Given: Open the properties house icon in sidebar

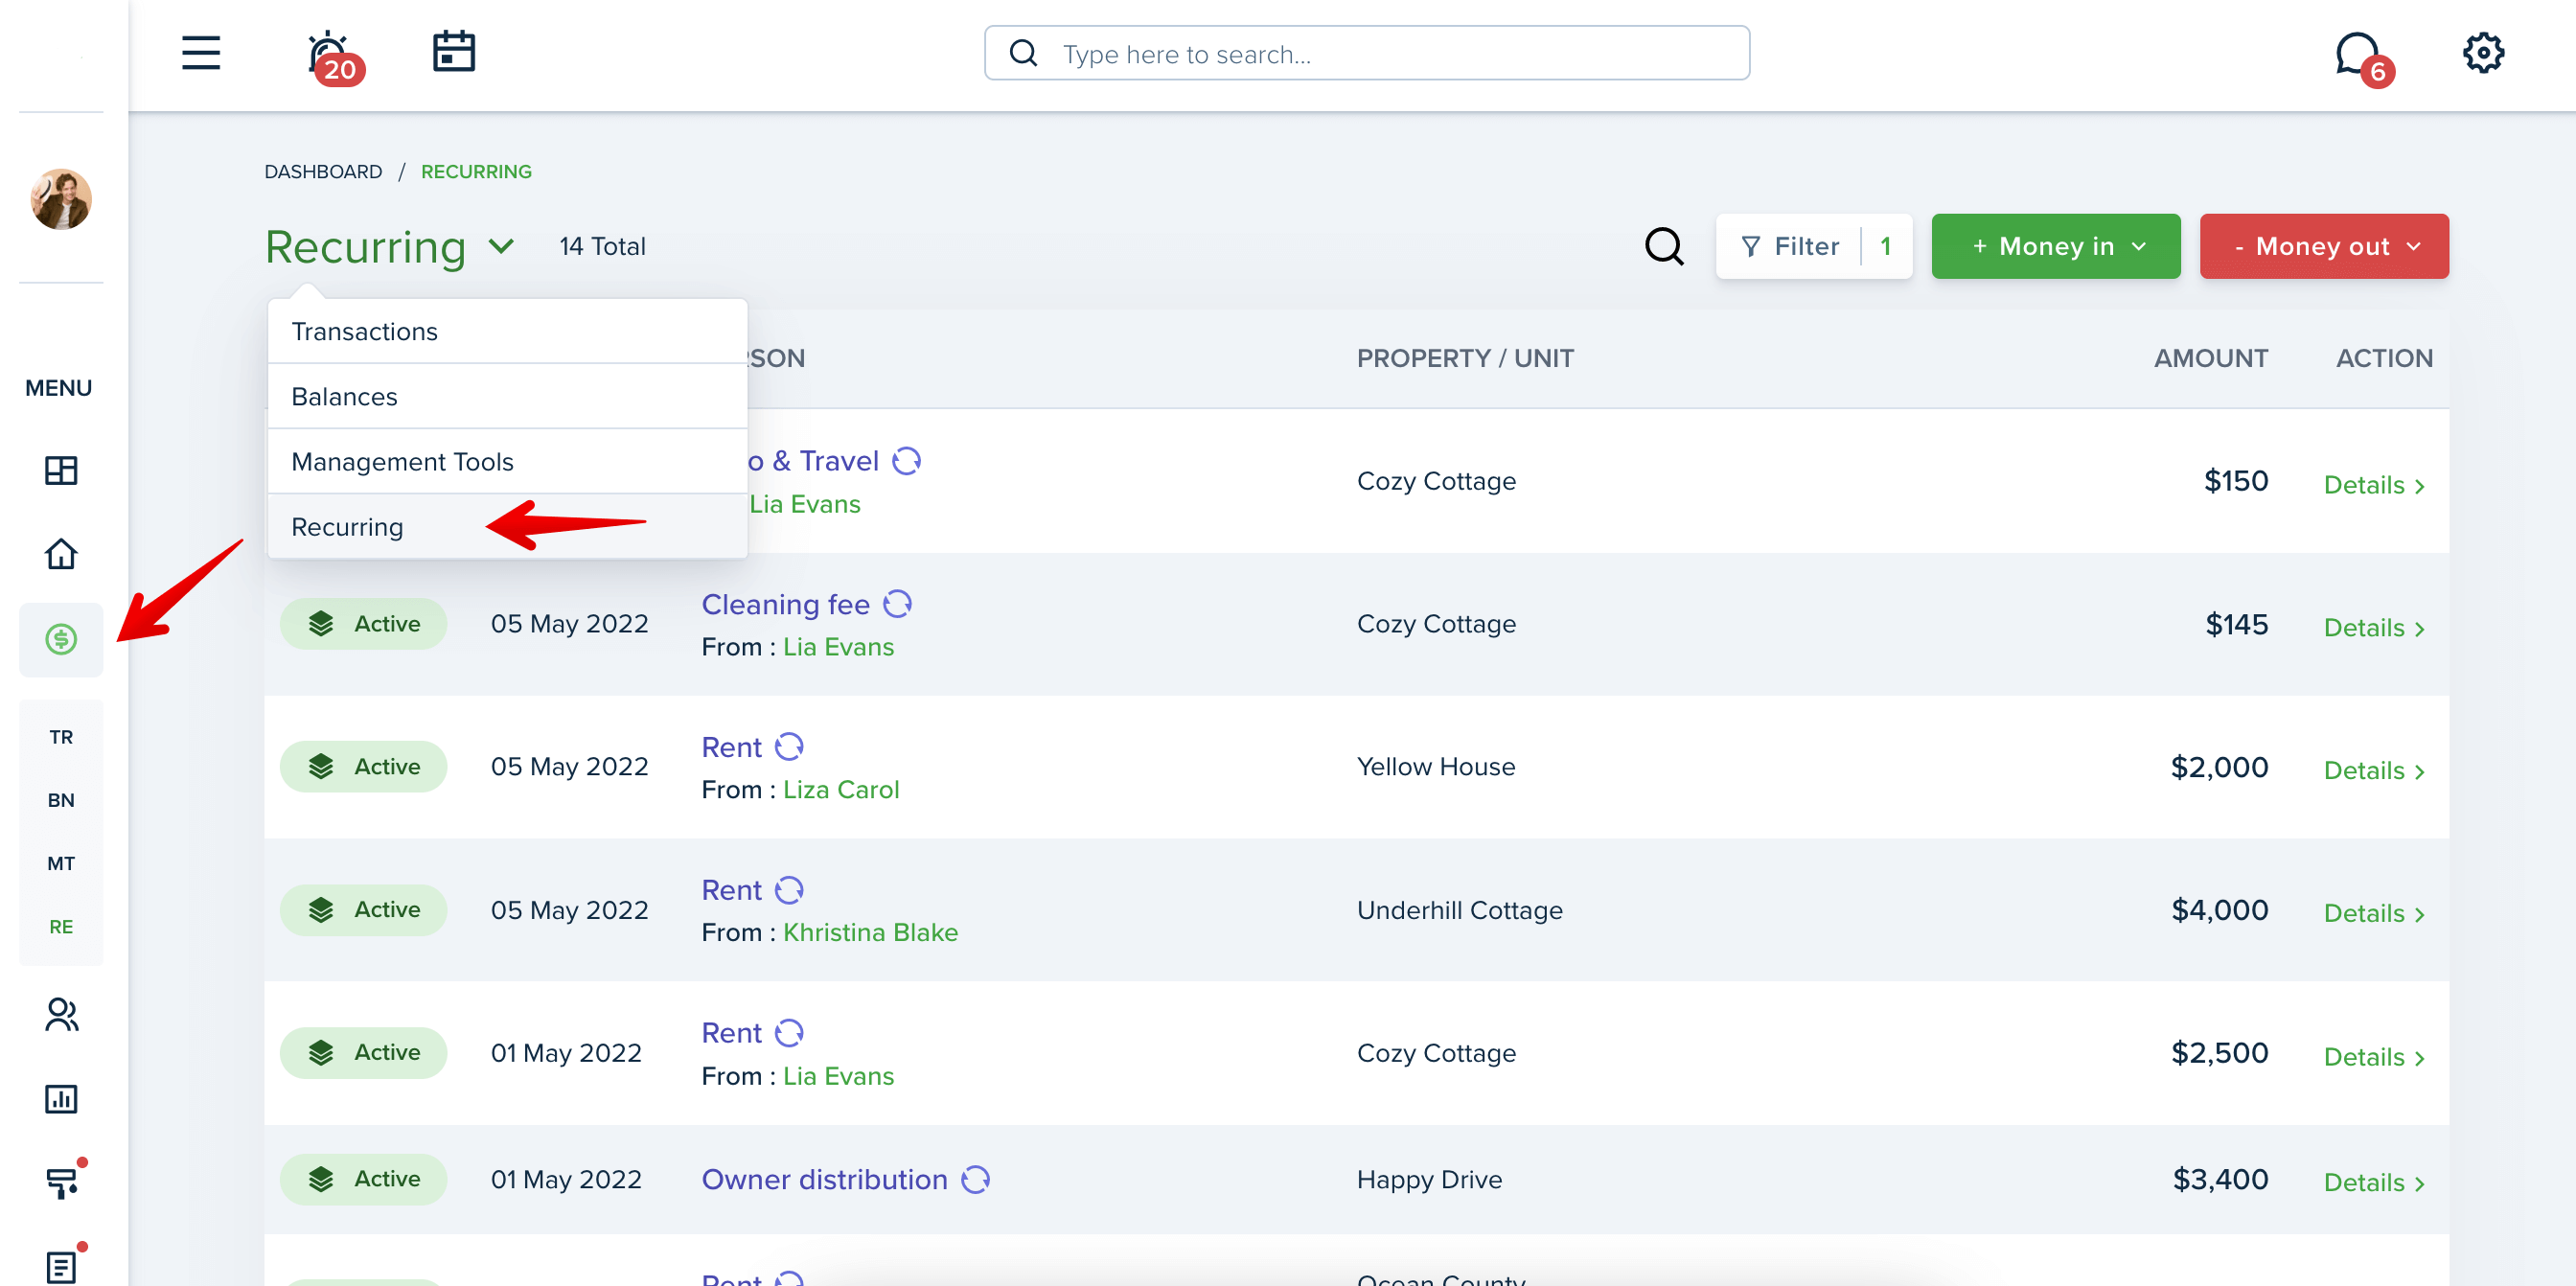Looking at the screenshot, I should (x=61, y=554).
